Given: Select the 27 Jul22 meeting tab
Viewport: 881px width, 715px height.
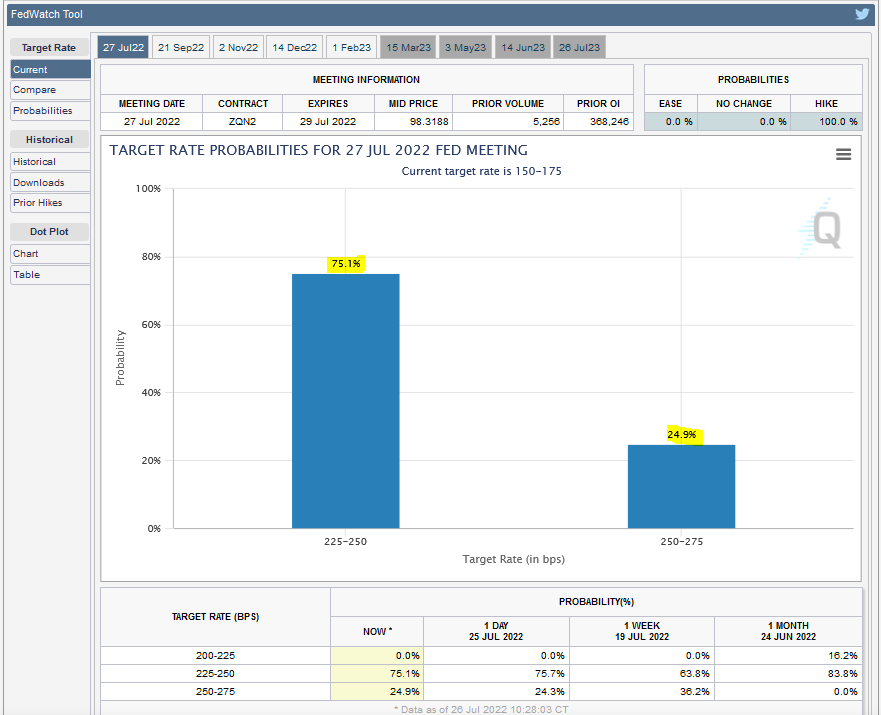Looking at the screenshot, I should click(123, 47).
